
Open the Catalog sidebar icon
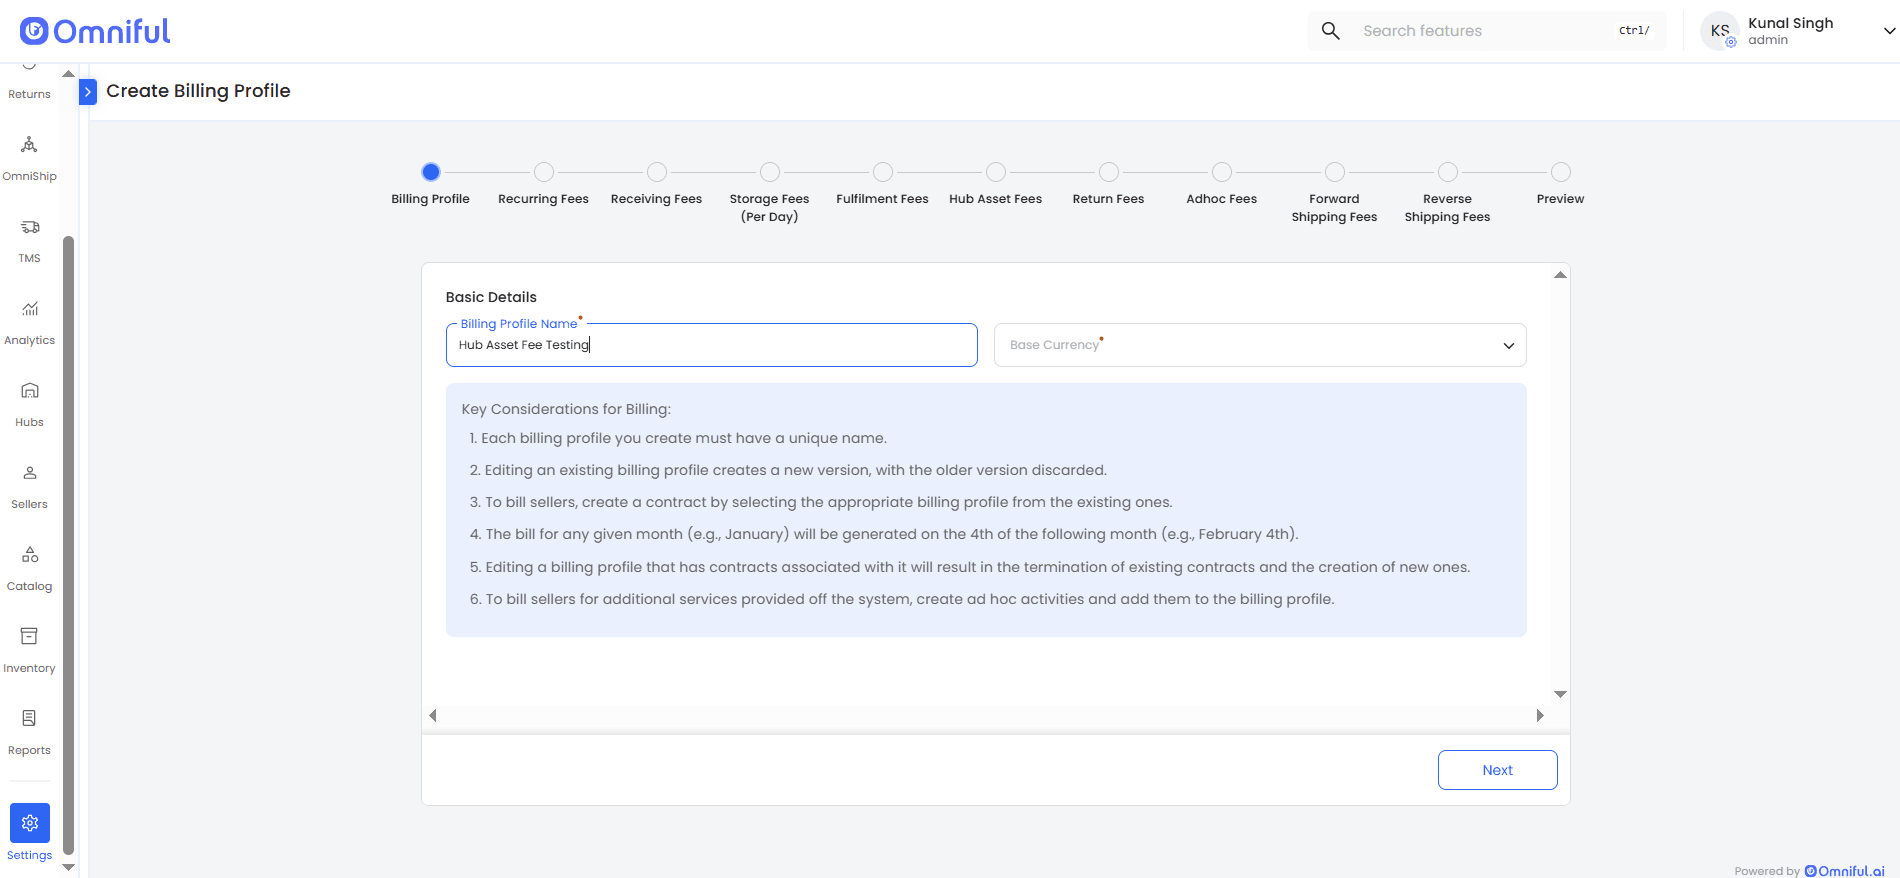(x=30, y=555)
